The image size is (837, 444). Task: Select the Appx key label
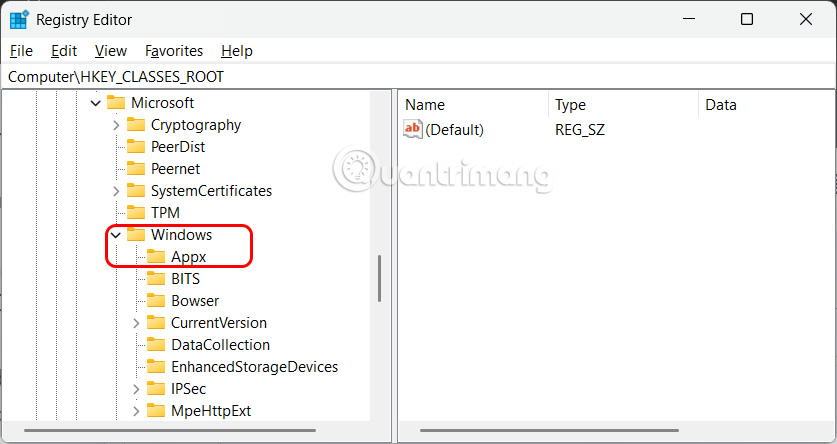[188, 257]
